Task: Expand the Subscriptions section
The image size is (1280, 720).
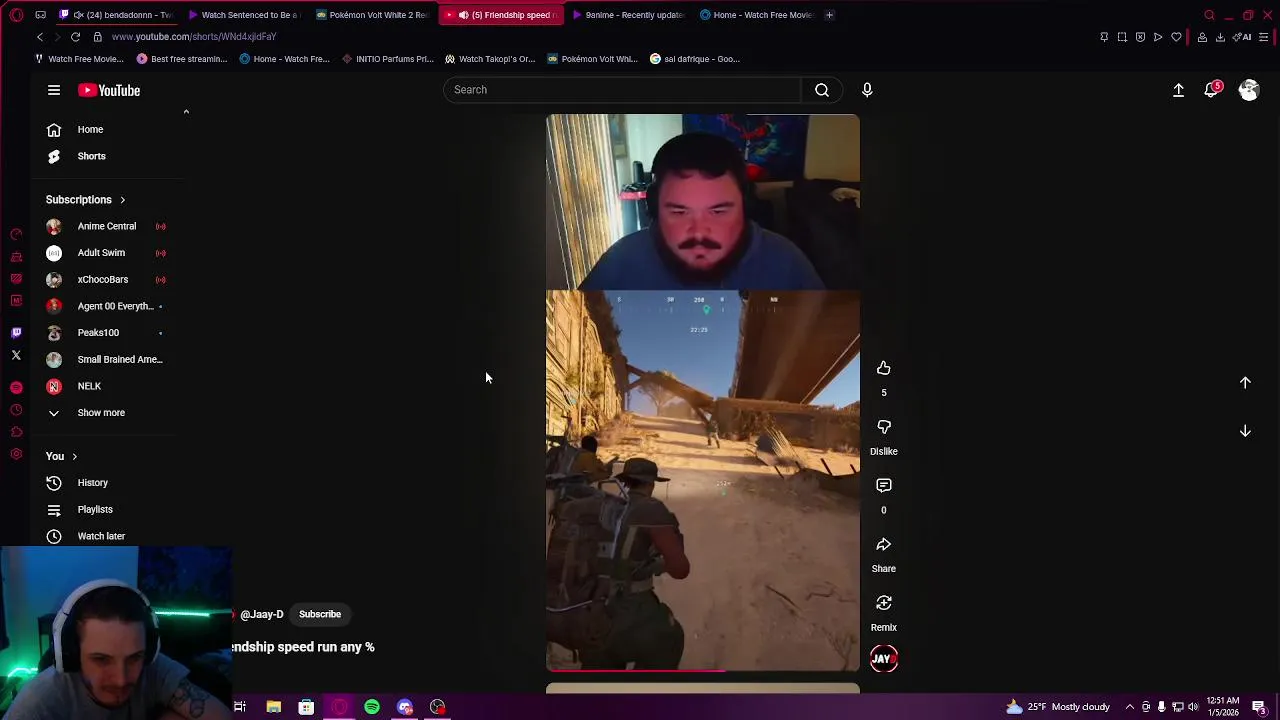Action: pyautogui.click(x=86, y=199)
